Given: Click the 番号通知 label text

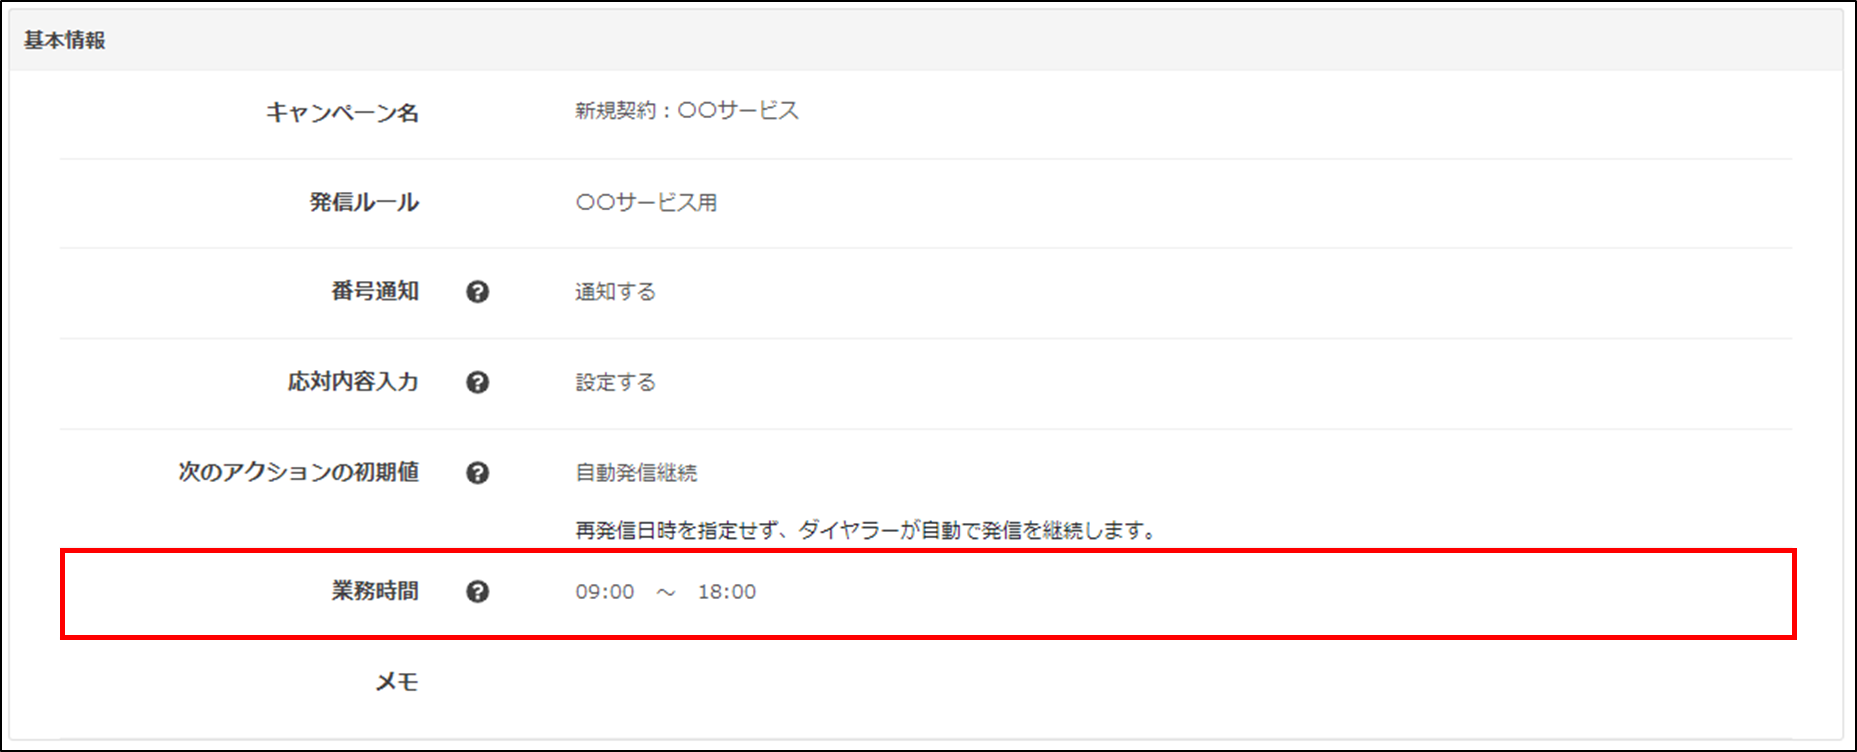Looking at the screenshot, I should coord(374,291).
